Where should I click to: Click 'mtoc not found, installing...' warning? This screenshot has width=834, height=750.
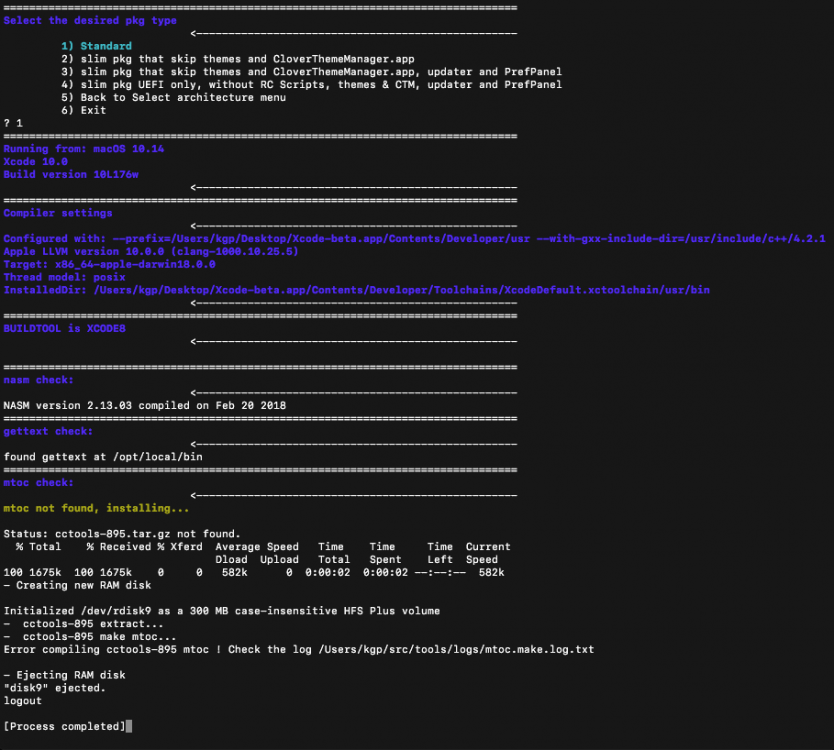click(96, 509)
